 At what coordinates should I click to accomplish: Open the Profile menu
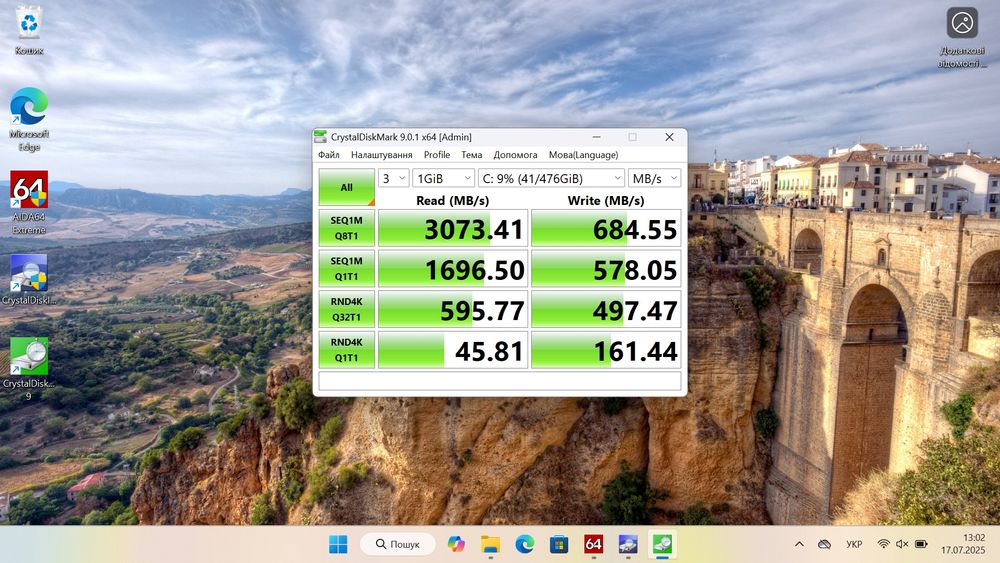pyautogui.click(x=437, y=154)
